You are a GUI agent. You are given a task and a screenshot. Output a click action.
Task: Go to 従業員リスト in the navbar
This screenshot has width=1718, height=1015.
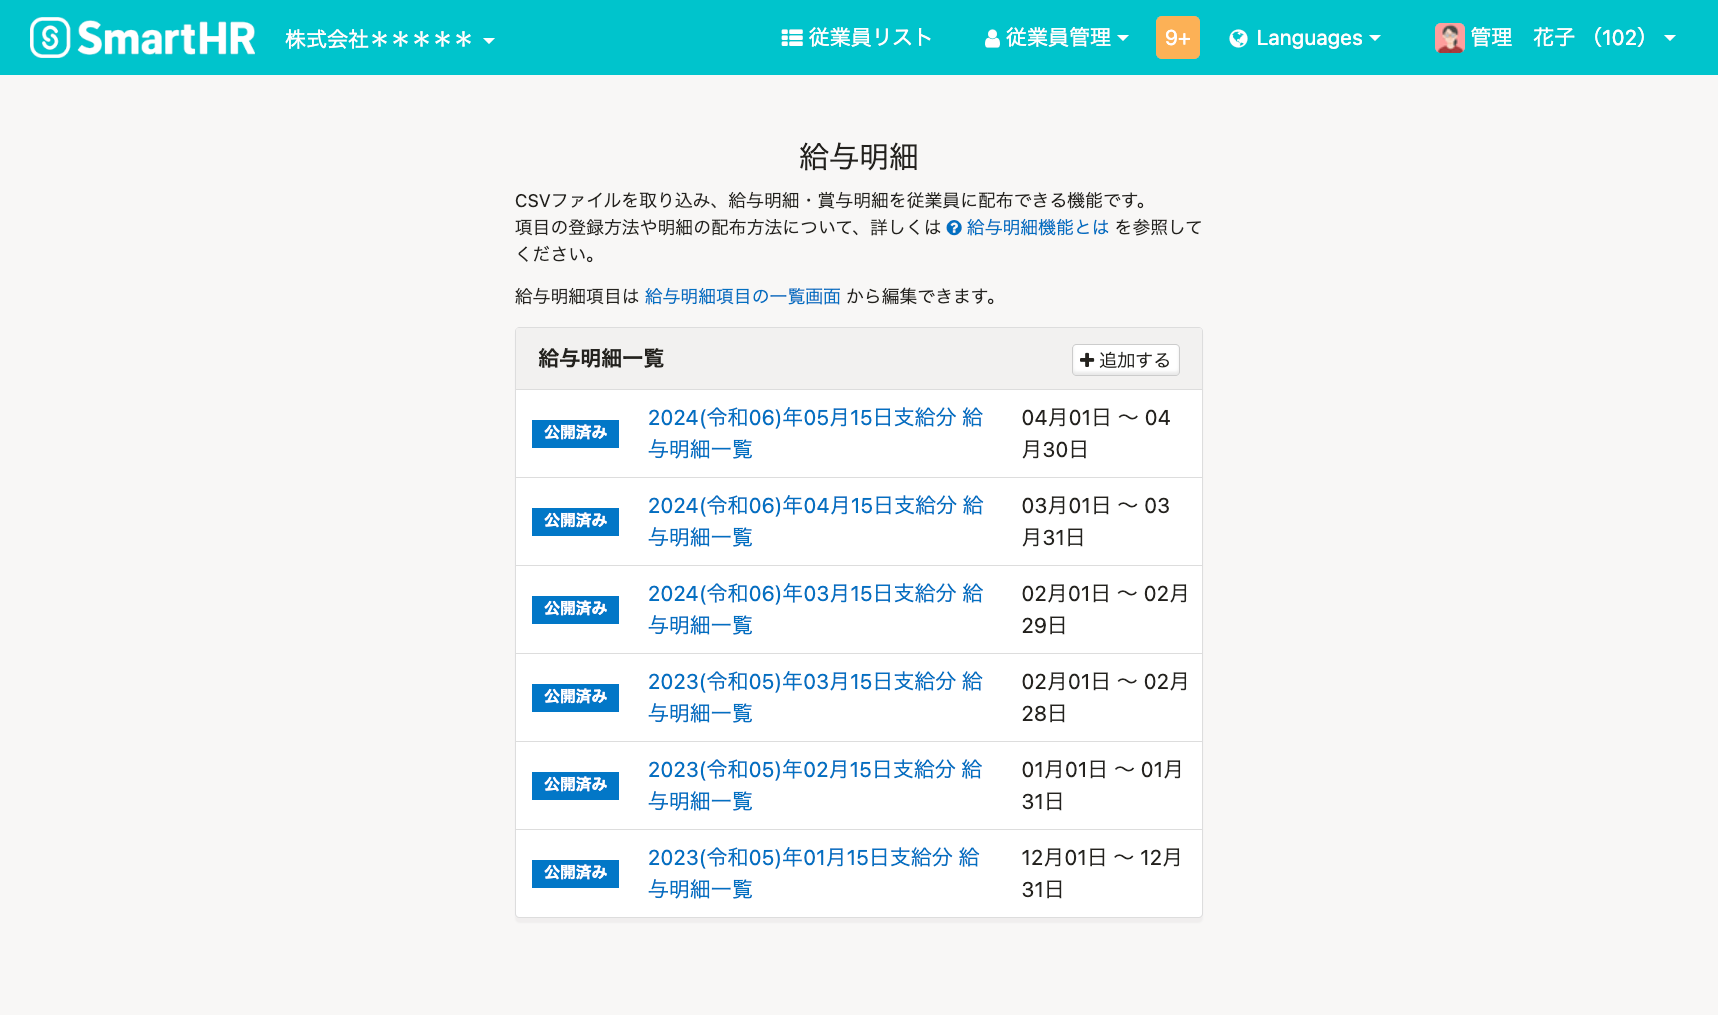click(869, 38)
